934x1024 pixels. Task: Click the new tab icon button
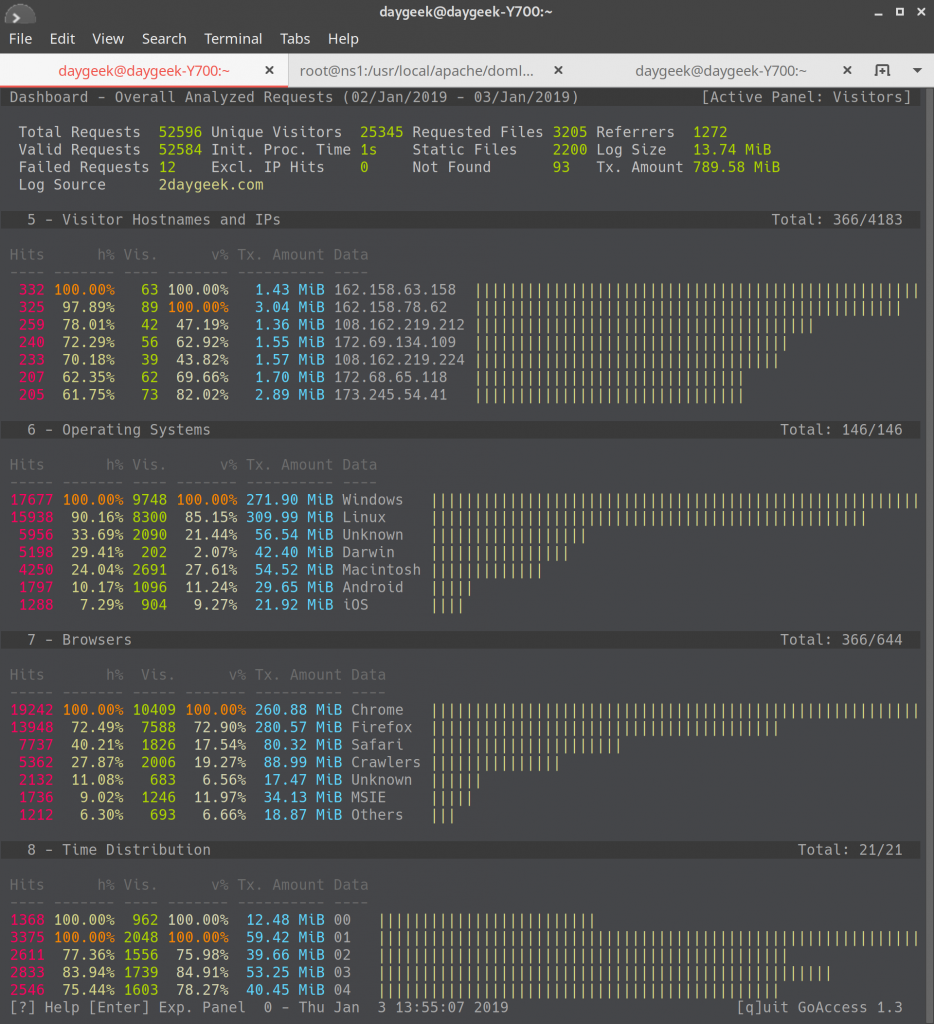(x=882, y=71)
